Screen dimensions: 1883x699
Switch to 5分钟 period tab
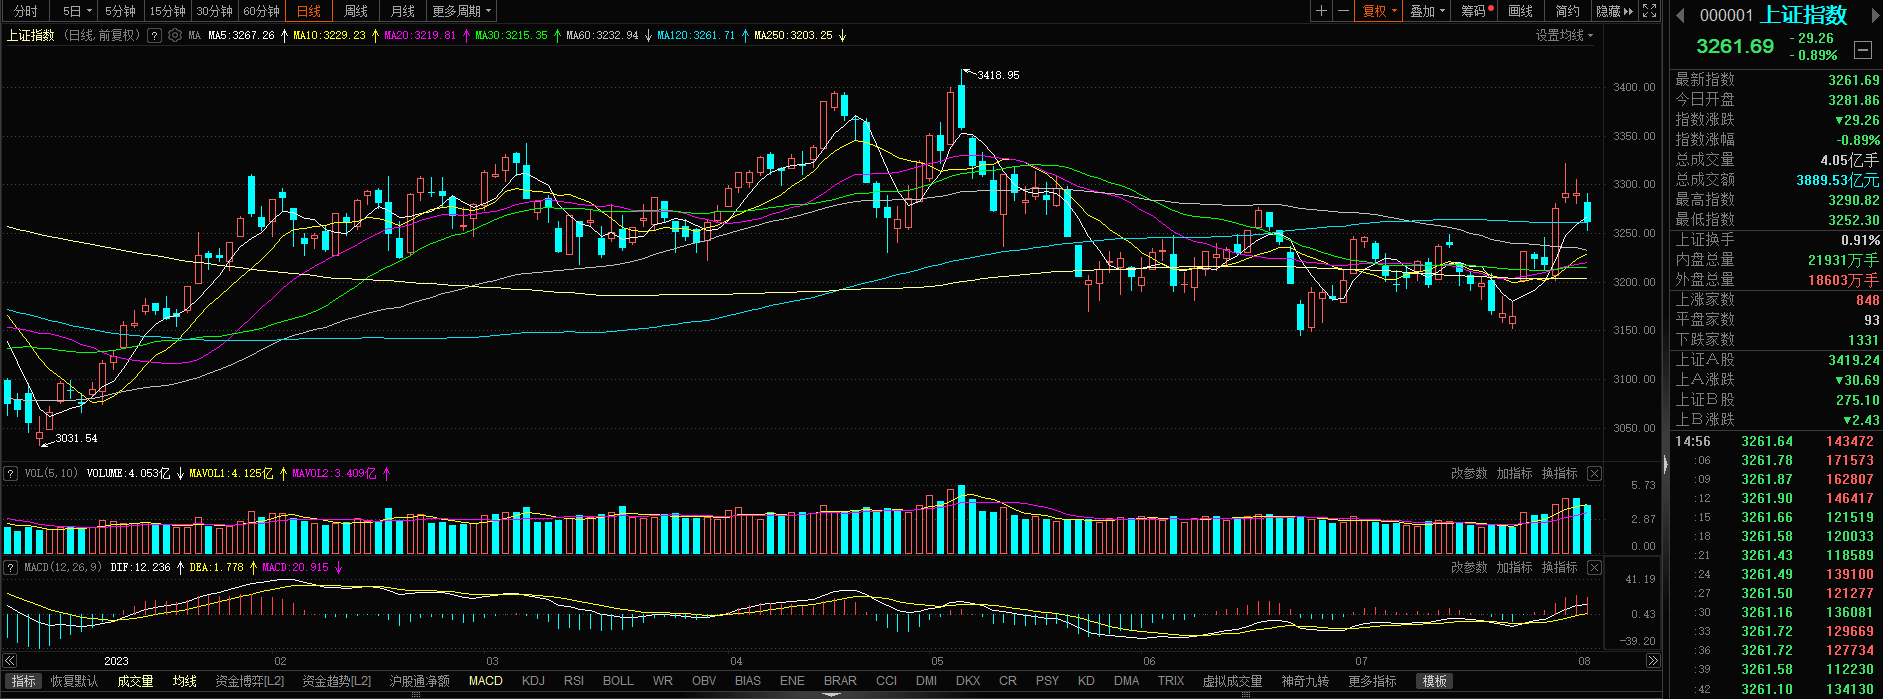coord(120,11)
